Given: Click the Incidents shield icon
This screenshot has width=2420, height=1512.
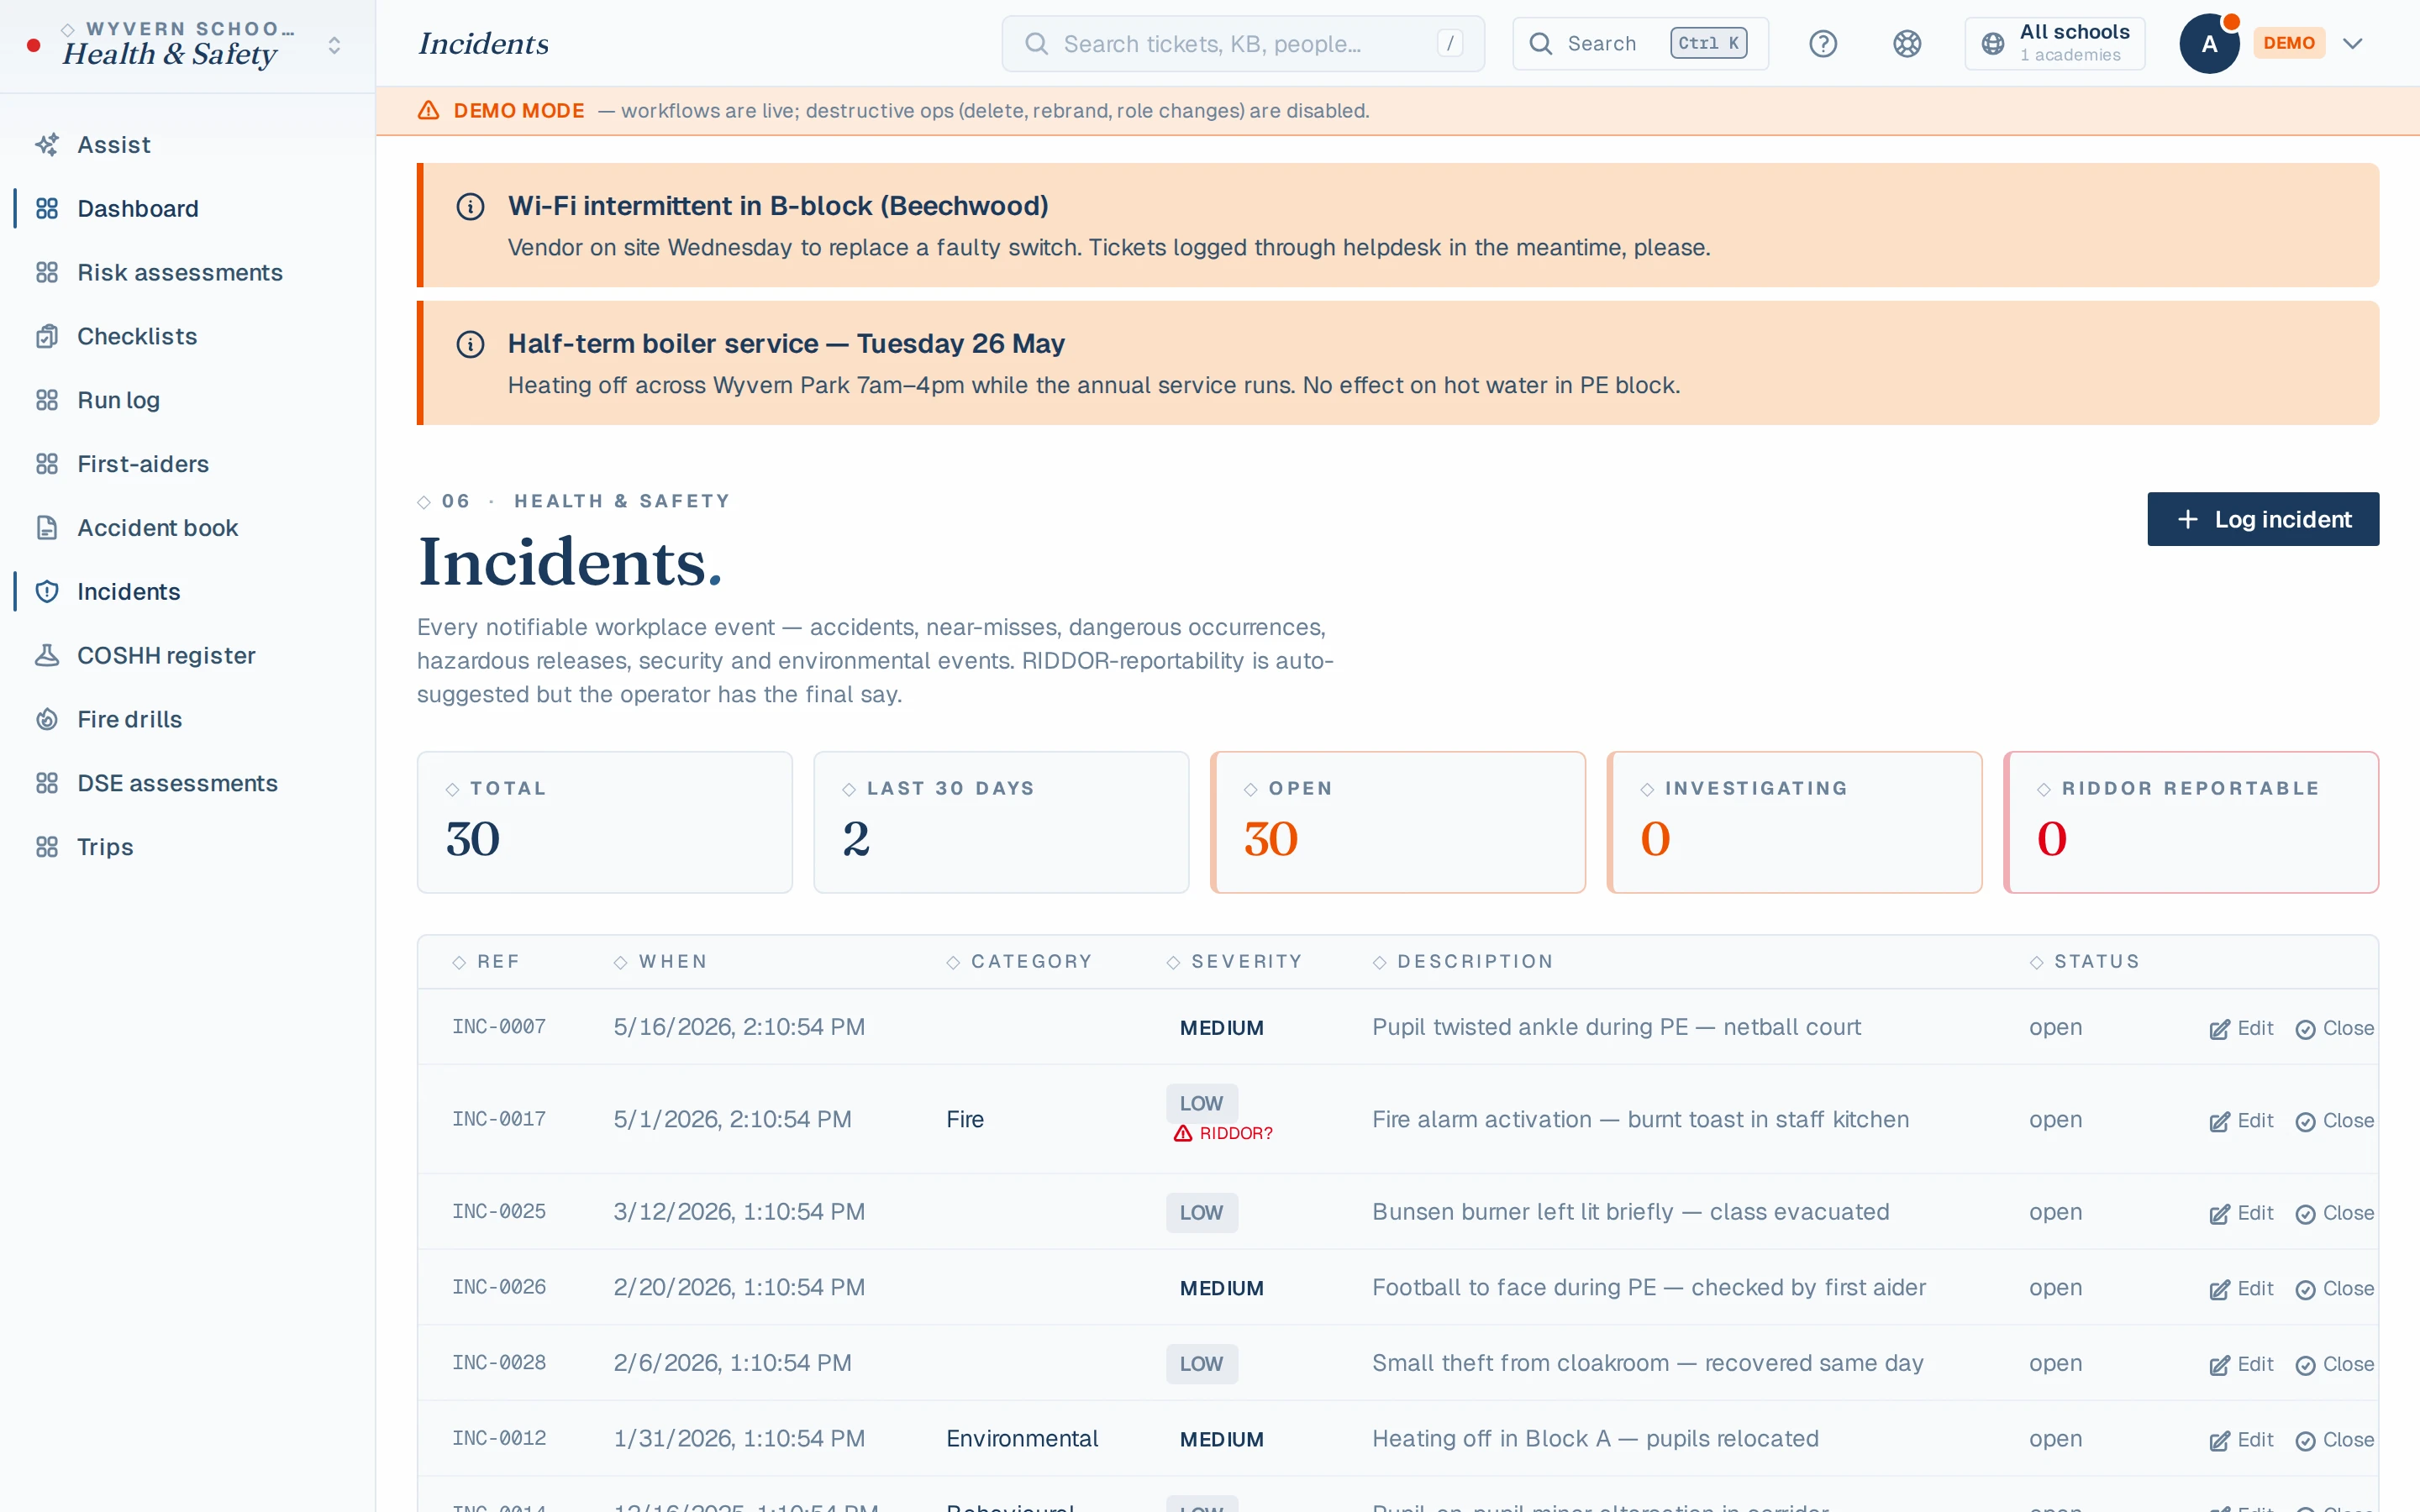Looking at the screenshot, I should pyautogui.click(x=47, y=592).
